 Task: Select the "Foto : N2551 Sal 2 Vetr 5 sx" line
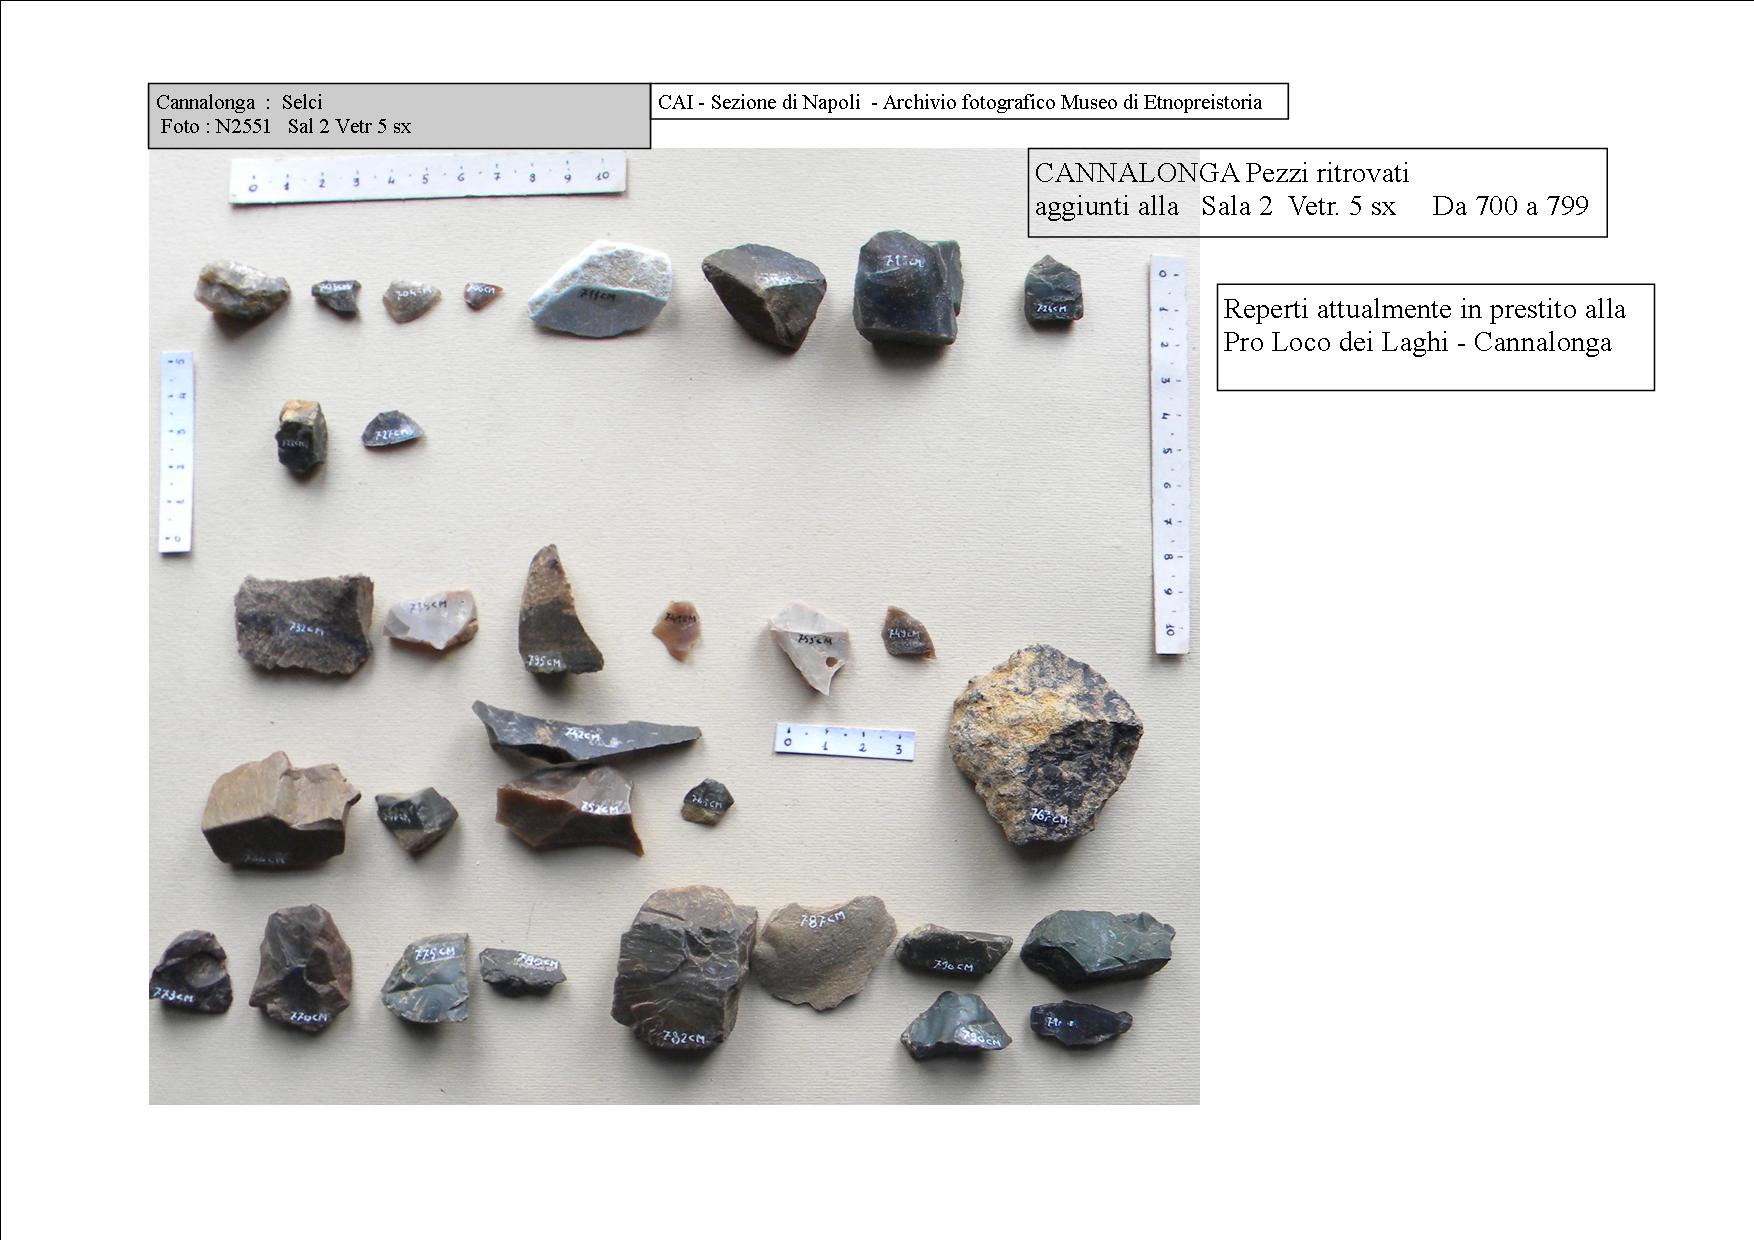pos(286,127)
